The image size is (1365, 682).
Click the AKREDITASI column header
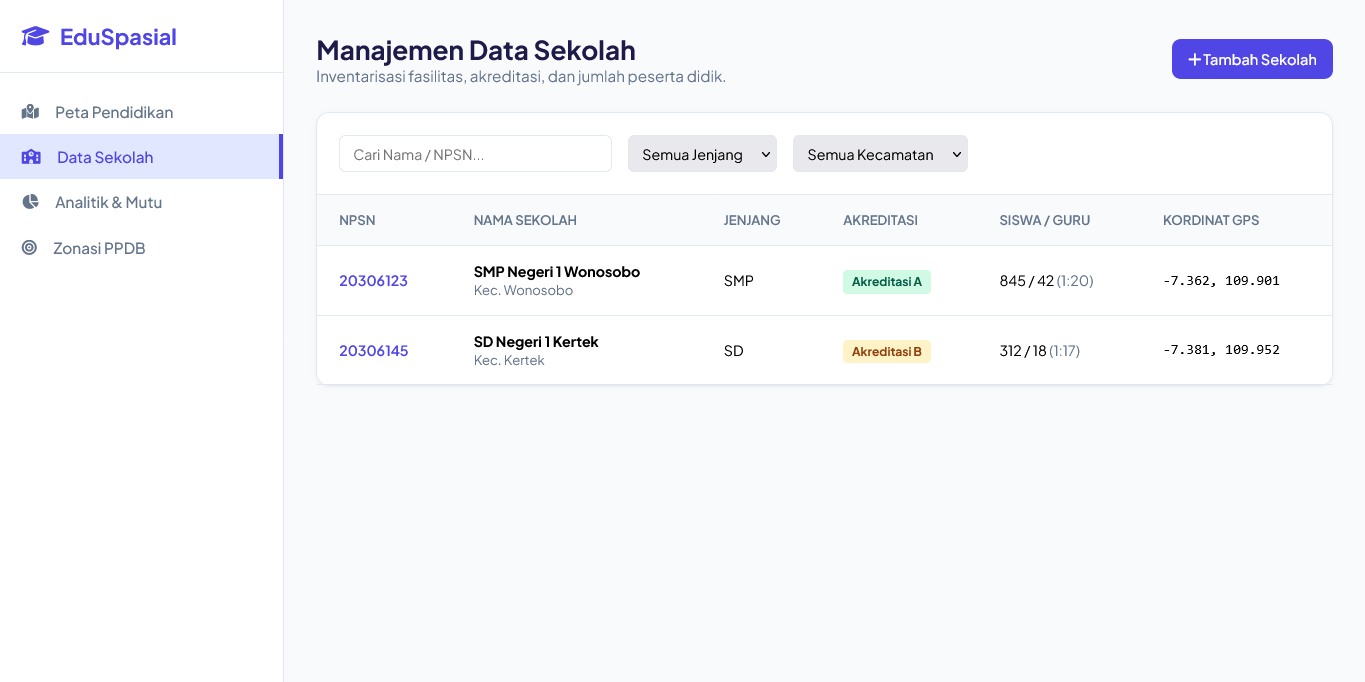[880, 220]
